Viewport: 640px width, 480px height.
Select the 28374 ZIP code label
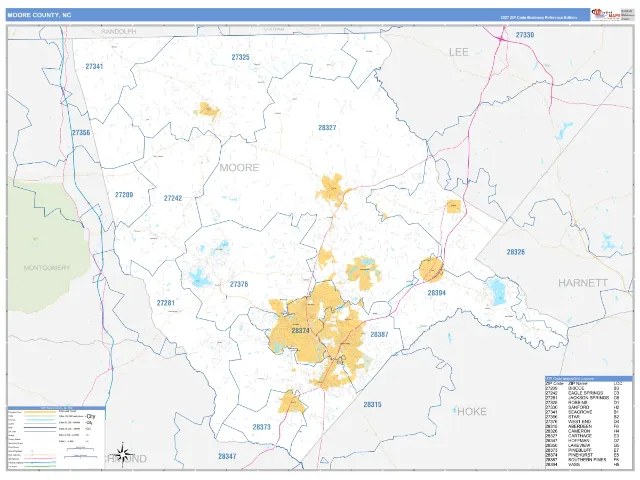[x=300, y=331]
